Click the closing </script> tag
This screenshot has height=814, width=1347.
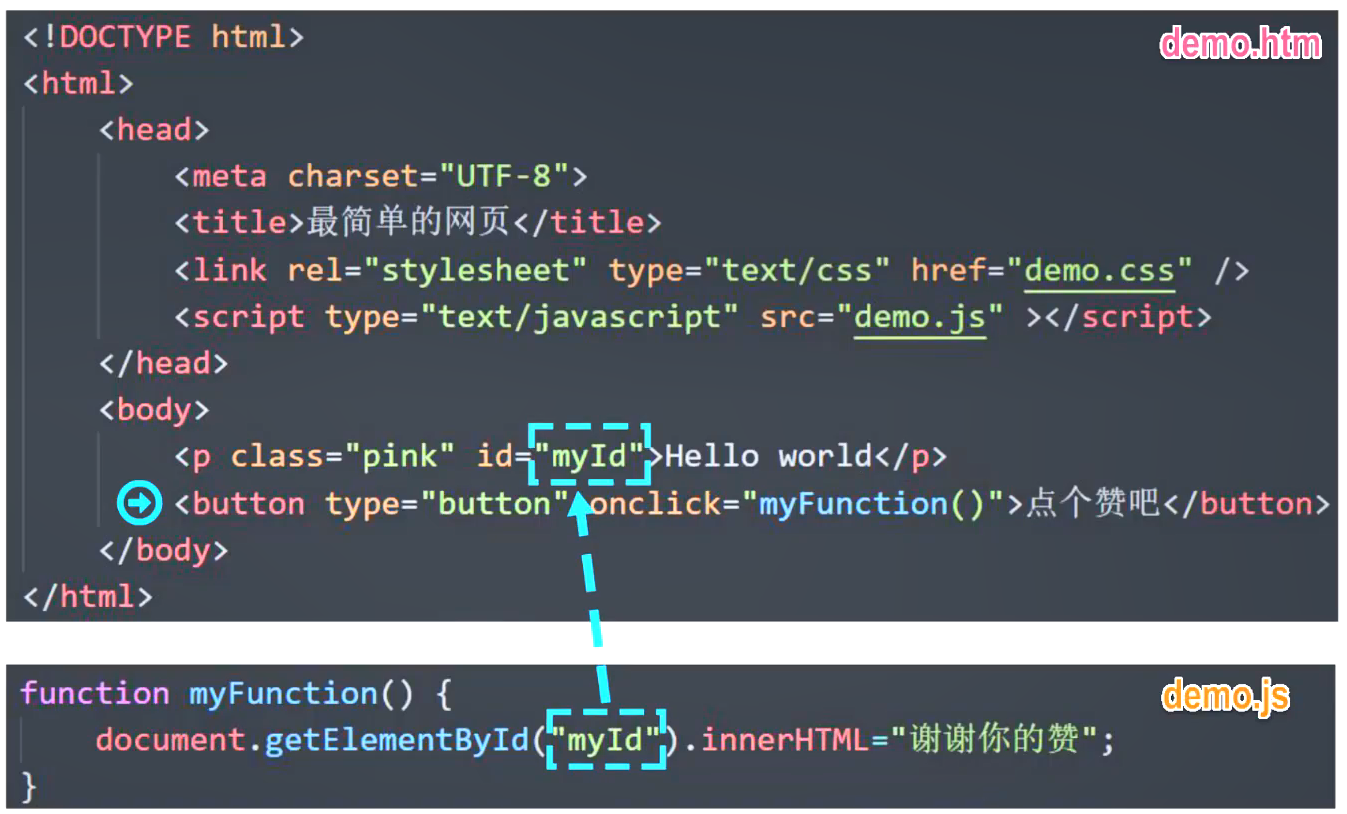1128,317
